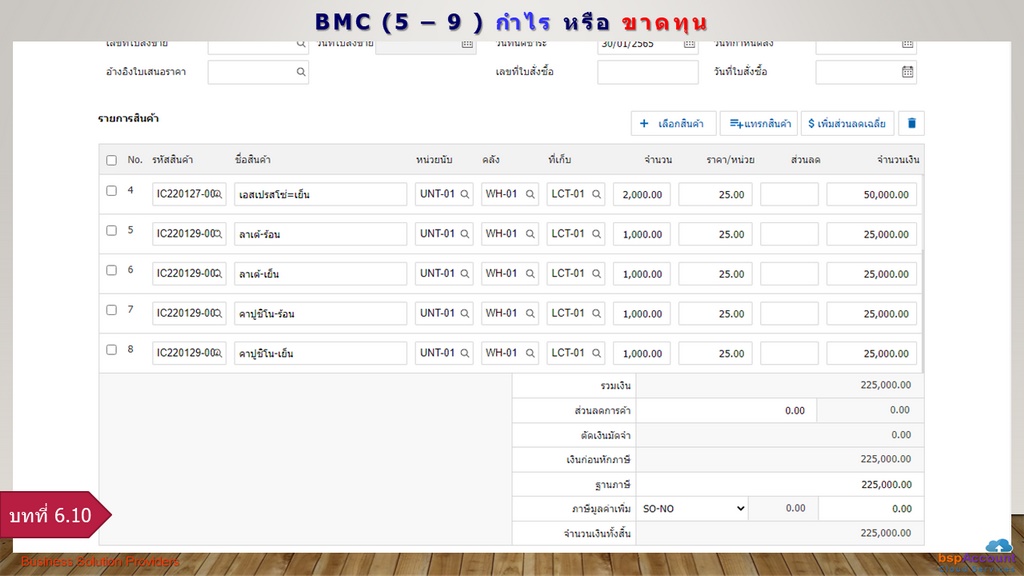The image size is (1024, 576).
Task: Search location LCT-01 in row 8
Action: click(x=596, y=353)
